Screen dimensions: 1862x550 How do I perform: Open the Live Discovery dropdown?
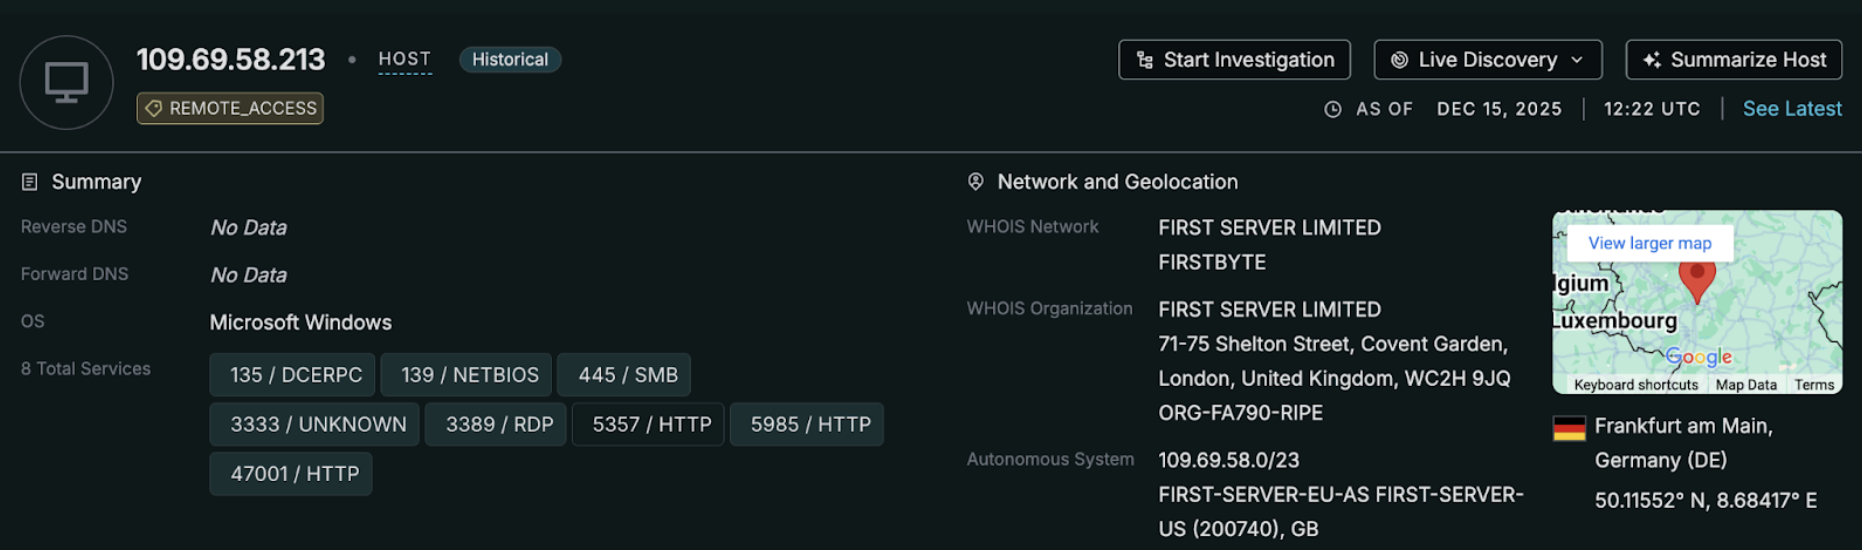[x=1487, y=60]
